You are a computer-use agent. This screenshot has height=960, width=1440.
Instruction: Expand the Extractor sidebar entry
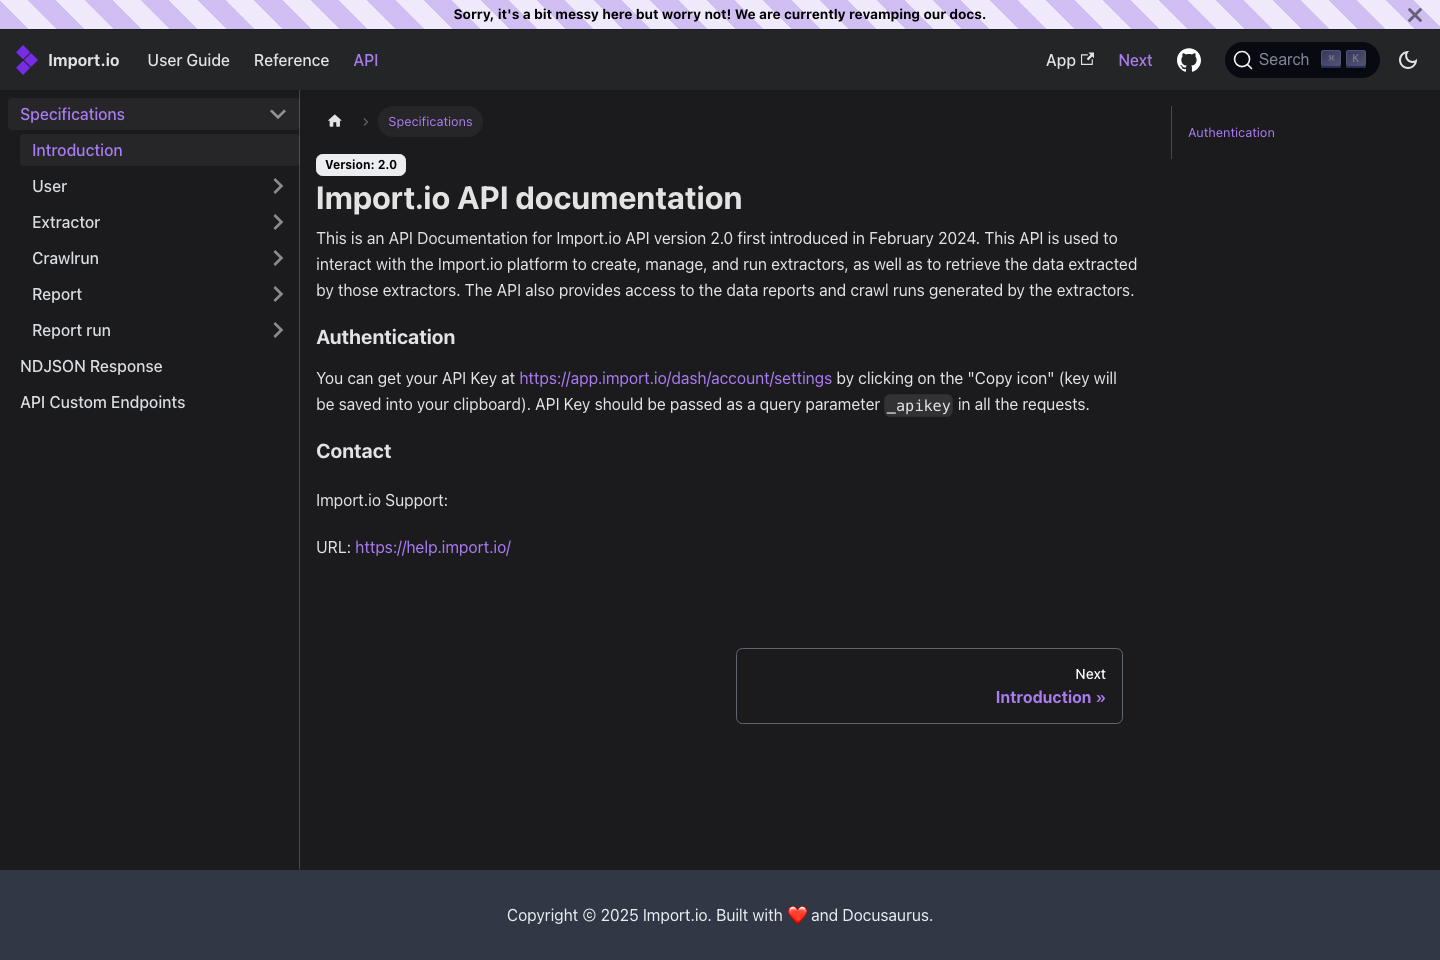[x=278, y=222]
